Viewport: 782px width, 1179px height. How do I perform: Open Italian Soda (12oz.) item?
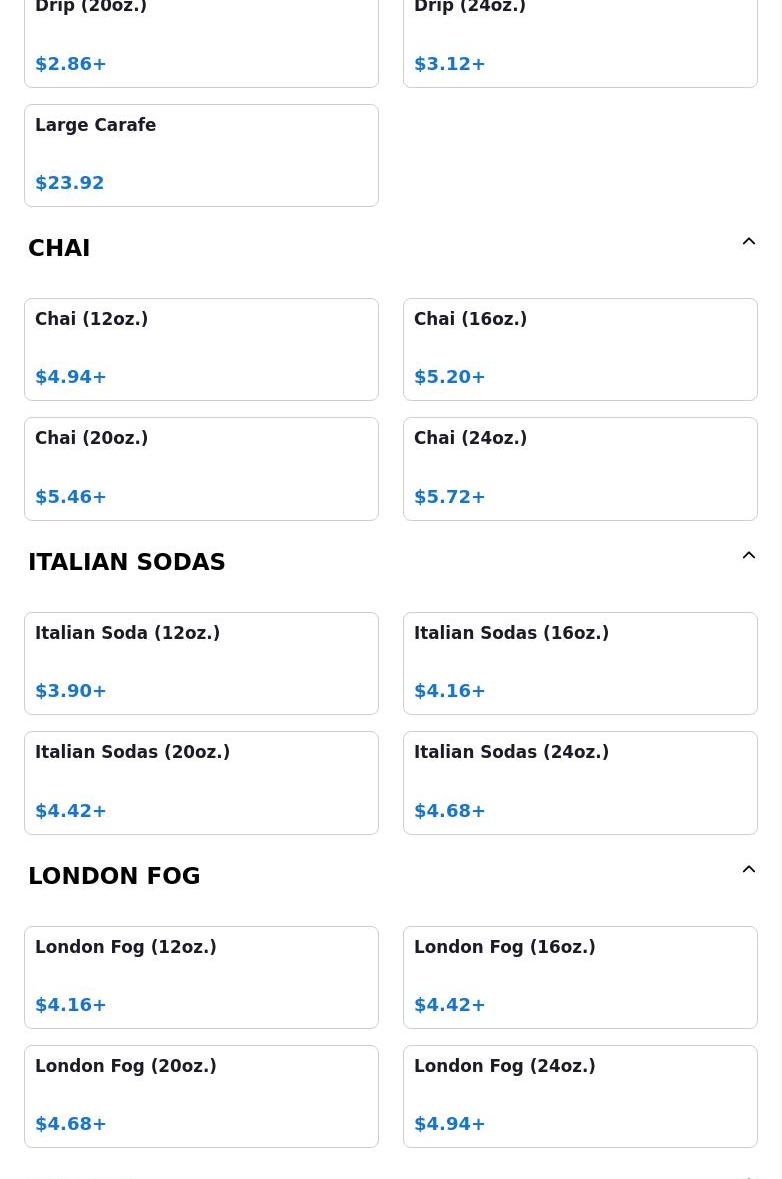tap(201, 663)
